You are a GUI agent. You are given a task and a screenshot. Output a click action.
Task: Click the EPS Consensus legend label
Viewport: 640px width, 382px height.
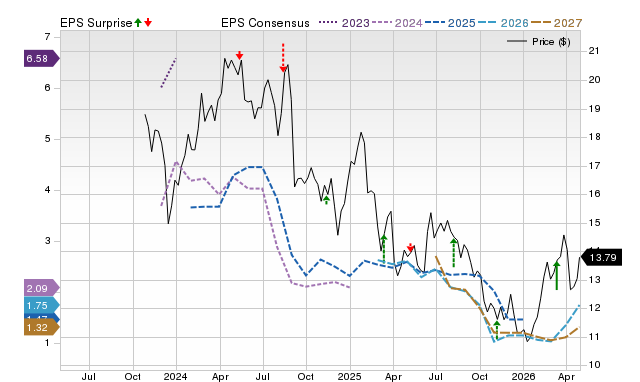pyautogui.click(x=265, y=23)
